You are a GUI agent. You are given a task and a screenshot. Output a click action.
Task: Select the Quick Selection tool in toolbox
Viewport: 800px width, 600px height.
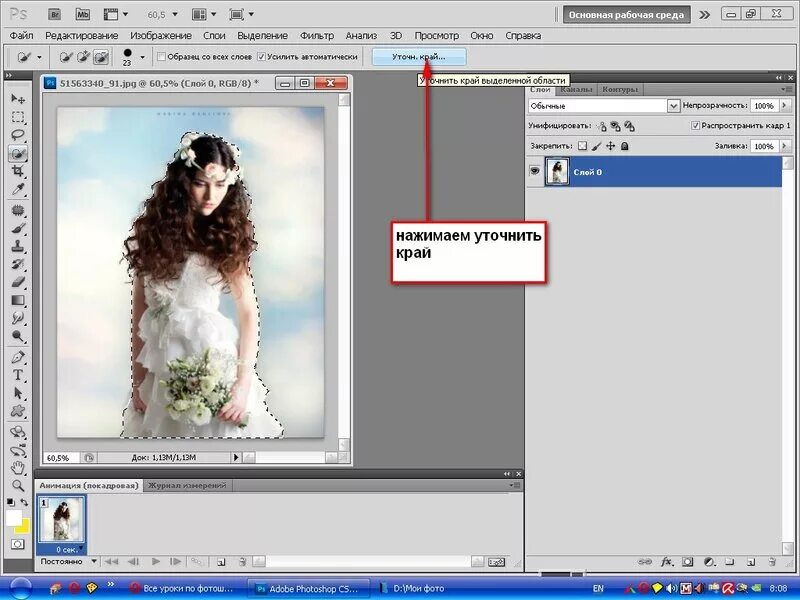coord(18,153)
